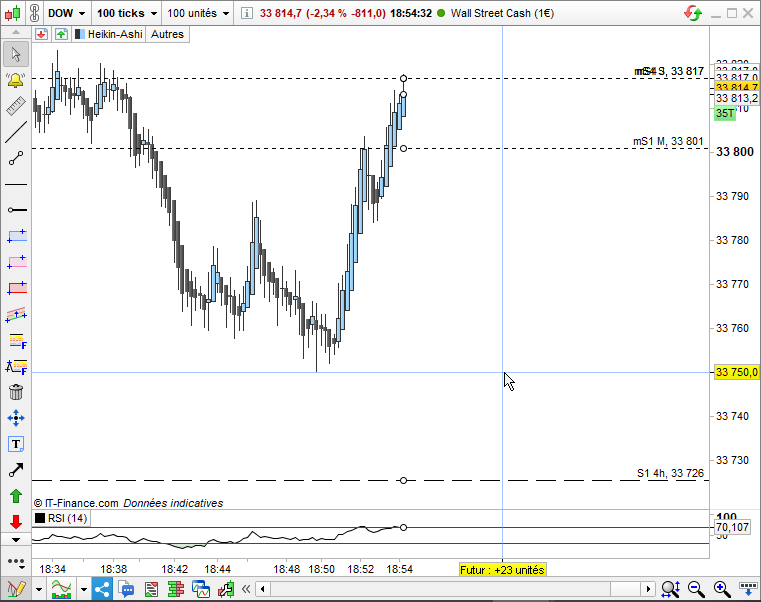Screen dimensions: 761x602
Task: Select the Heikin-Ashi tab
Action: tap(109, 34)
